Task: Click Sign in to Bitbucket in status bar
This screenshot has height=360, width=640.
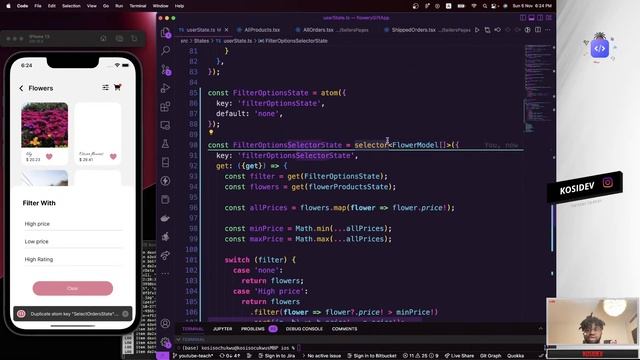Action: (x=372, y=356)
